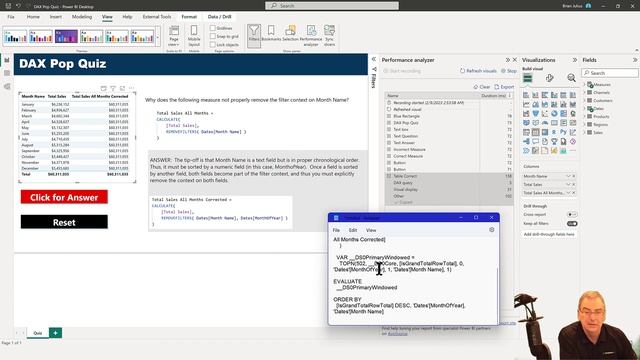Choose the Decomposition tree visual
640x360 pixels.
[x=526, y=142]
